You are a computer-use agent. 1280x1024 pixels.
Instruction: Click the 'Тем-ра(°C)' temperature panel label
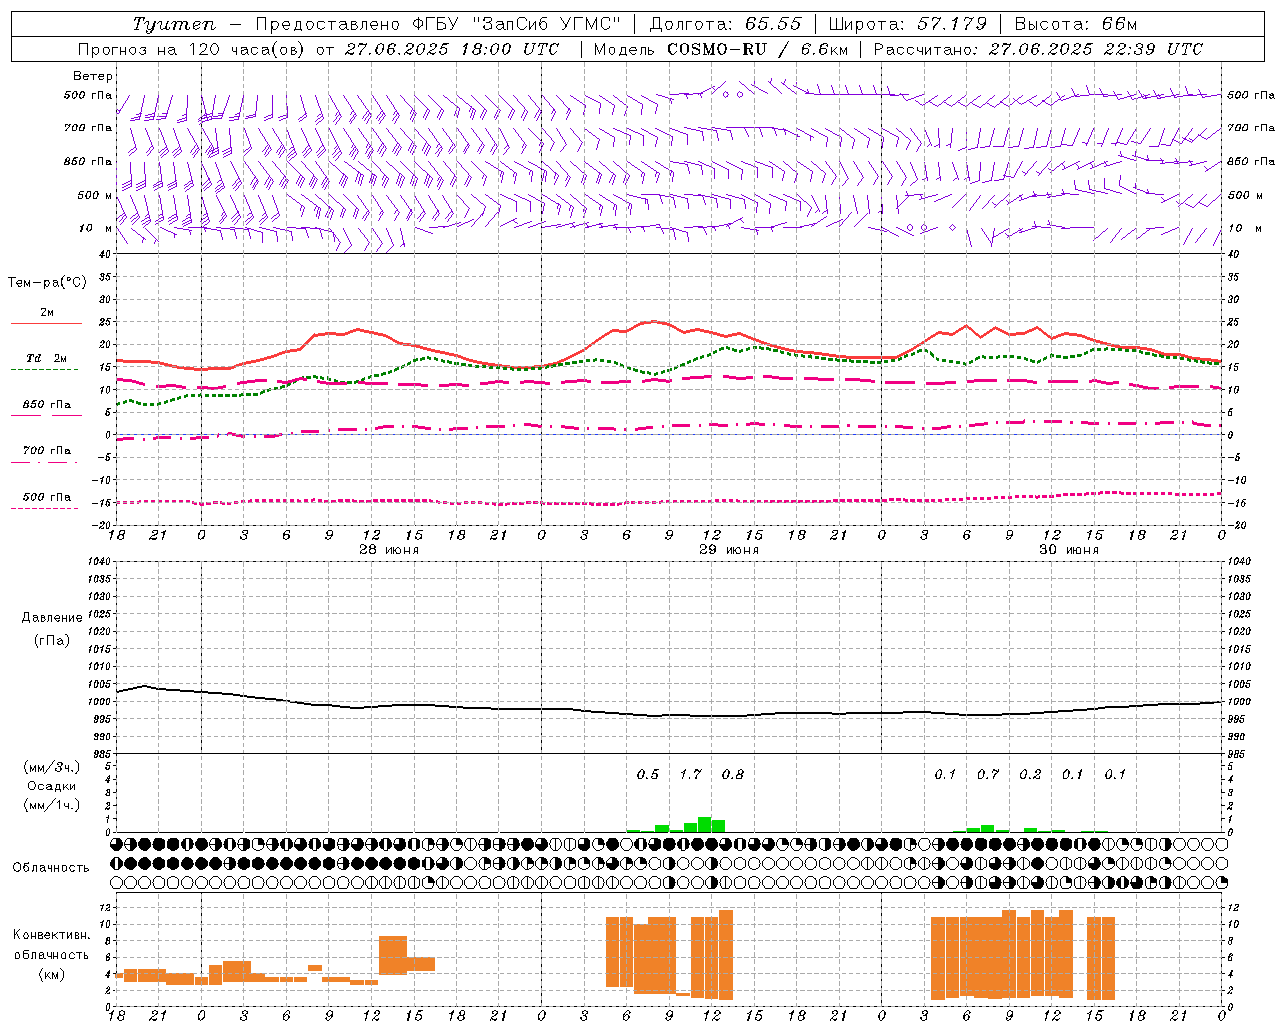click(x=47, y=283)
